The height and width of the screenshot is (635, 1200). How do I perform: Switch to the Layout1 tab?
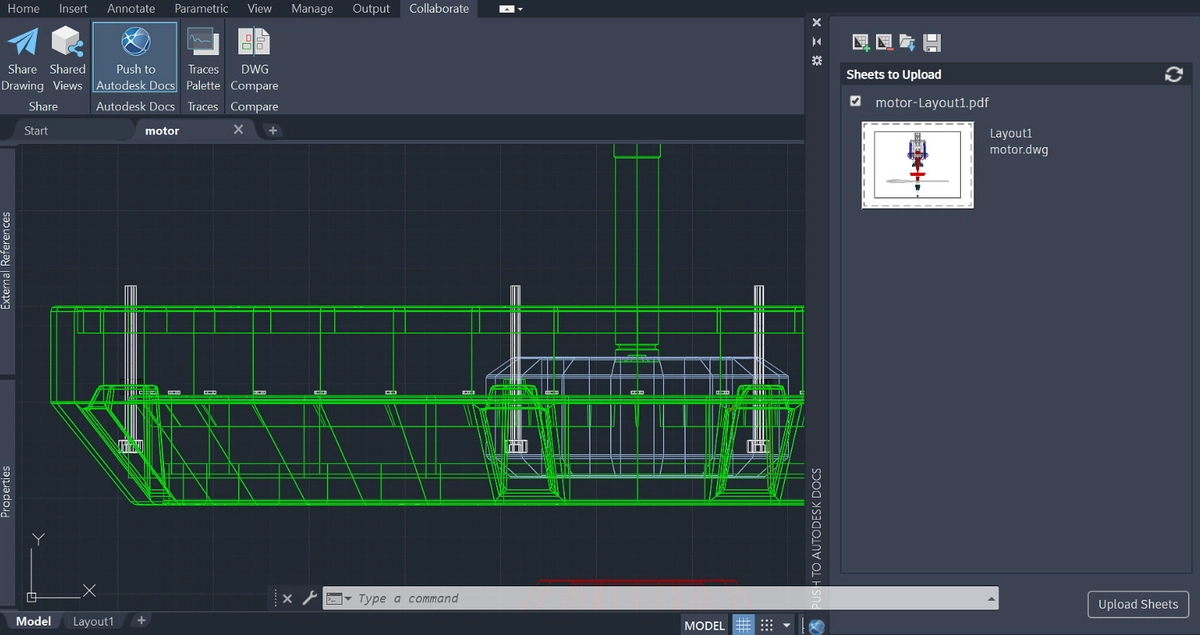click(93, 621)
